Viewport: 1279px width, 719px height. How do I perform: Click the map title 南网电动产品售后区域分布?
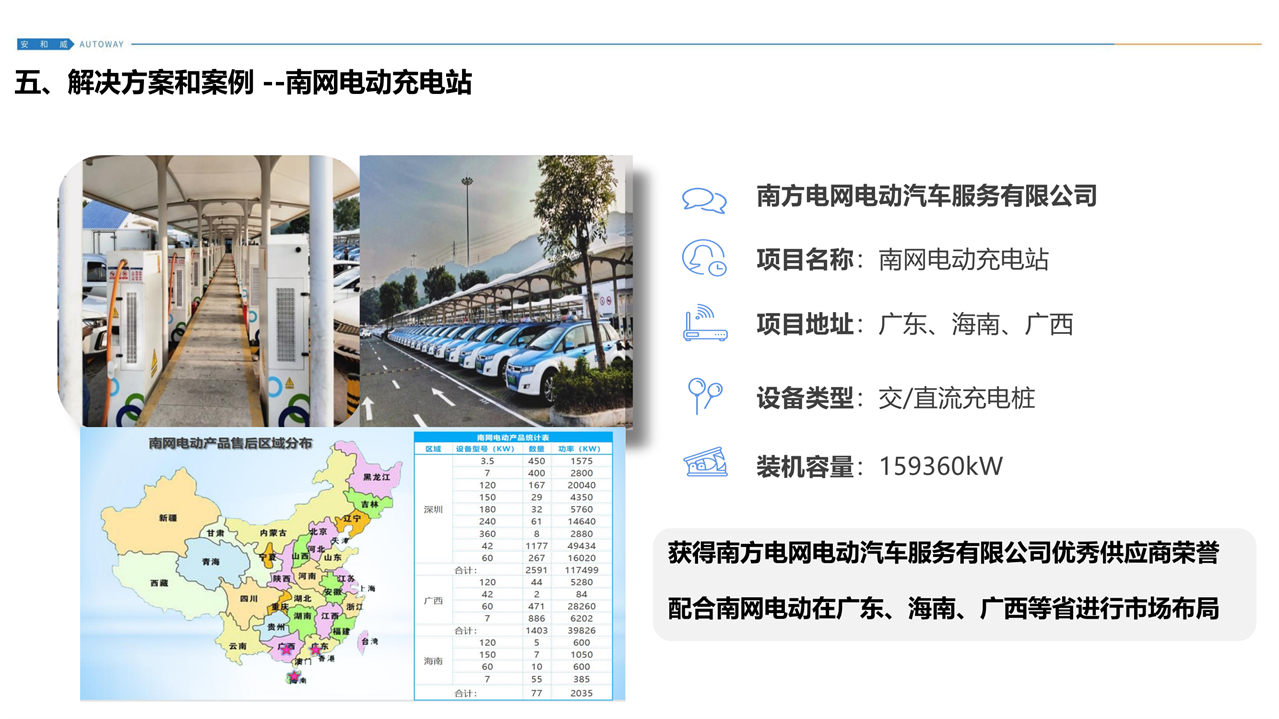coord(230,443)
